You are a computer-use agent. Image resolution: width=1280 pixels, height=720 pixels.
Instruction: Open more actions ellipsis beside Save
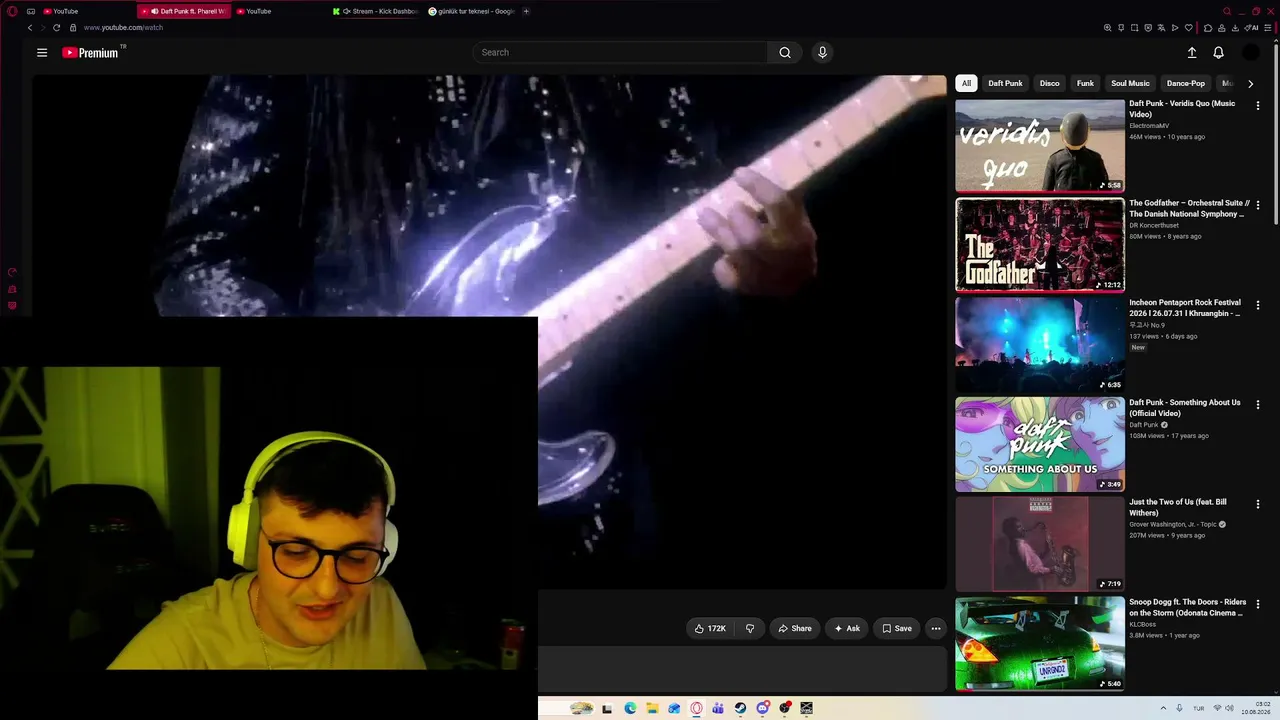coord(935,628)
